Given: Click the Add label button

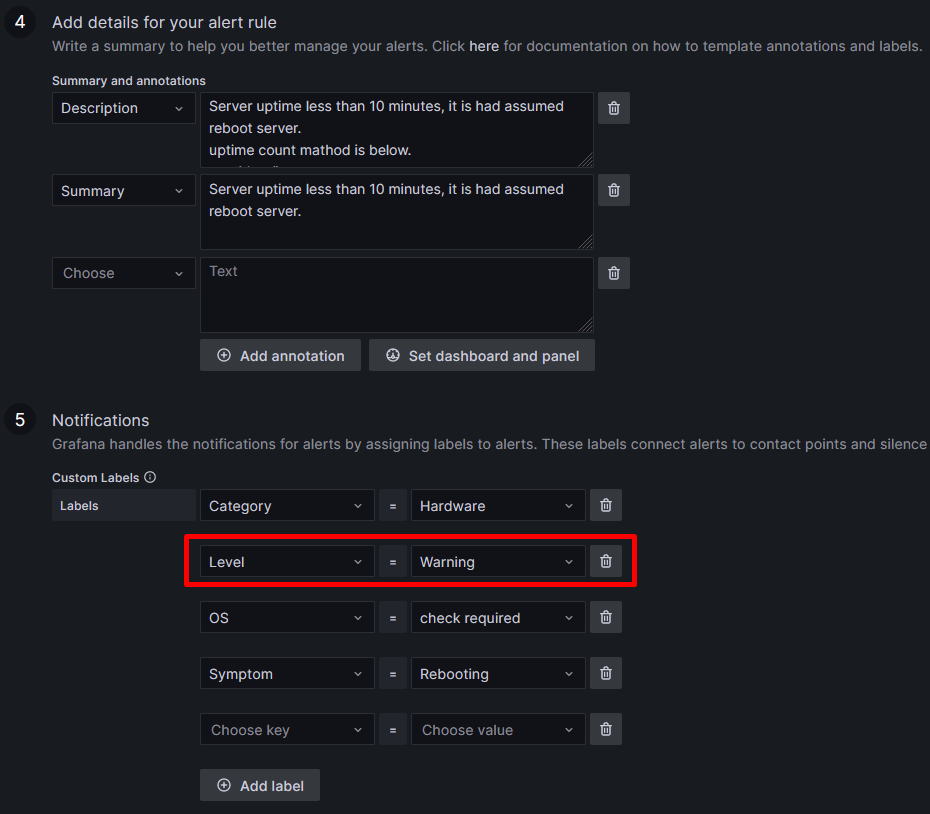Looking at the screenshot, I should tap(260, 786).
